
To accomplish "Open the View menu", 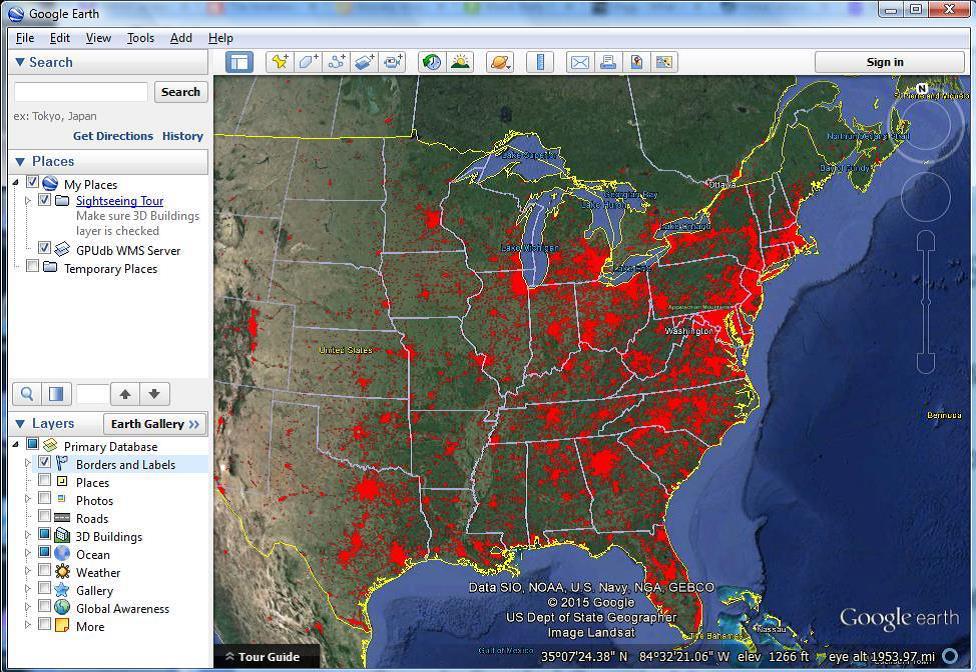I will pos(98,38).
